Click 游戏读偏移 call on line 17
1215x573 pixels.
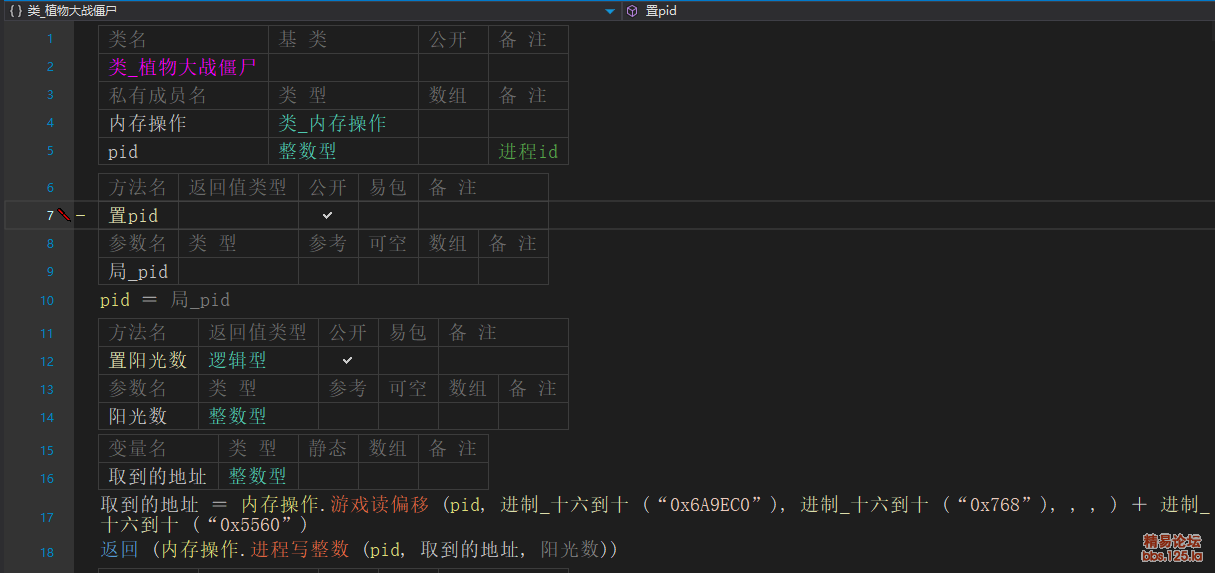click(380, 505)
